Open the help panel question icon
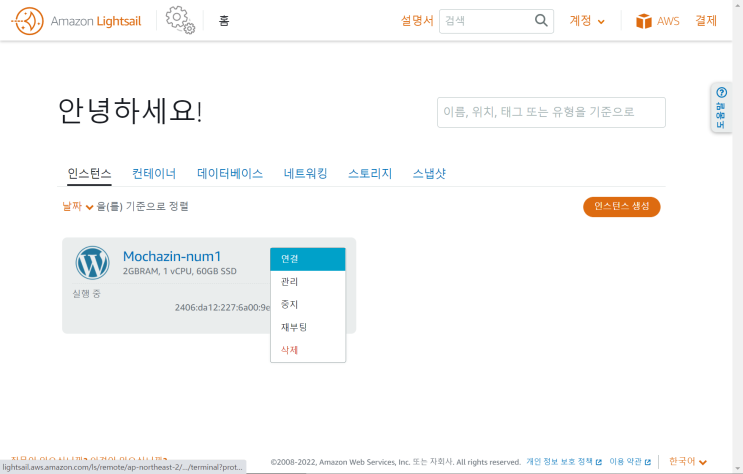The image size is (743, 474). [721, 92]
